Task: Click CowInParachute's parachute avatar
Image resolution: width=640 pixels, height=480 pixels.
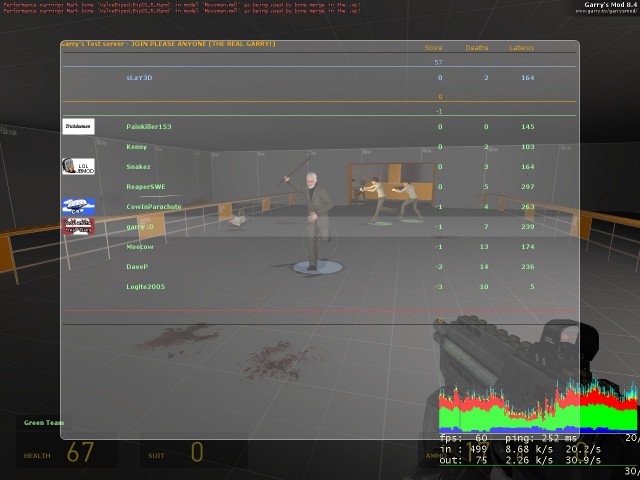Action: [78, 207]
